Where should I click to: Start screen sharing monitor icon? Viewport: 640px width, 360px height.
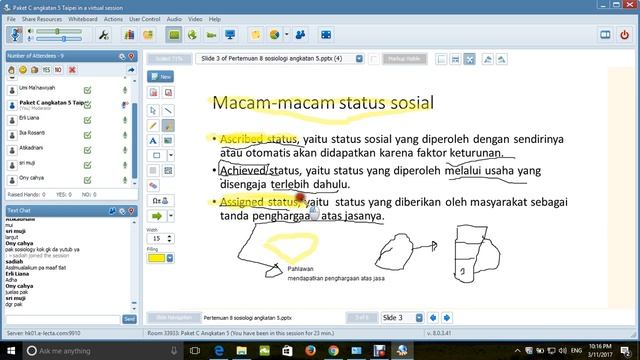click(x=230, y=35)
